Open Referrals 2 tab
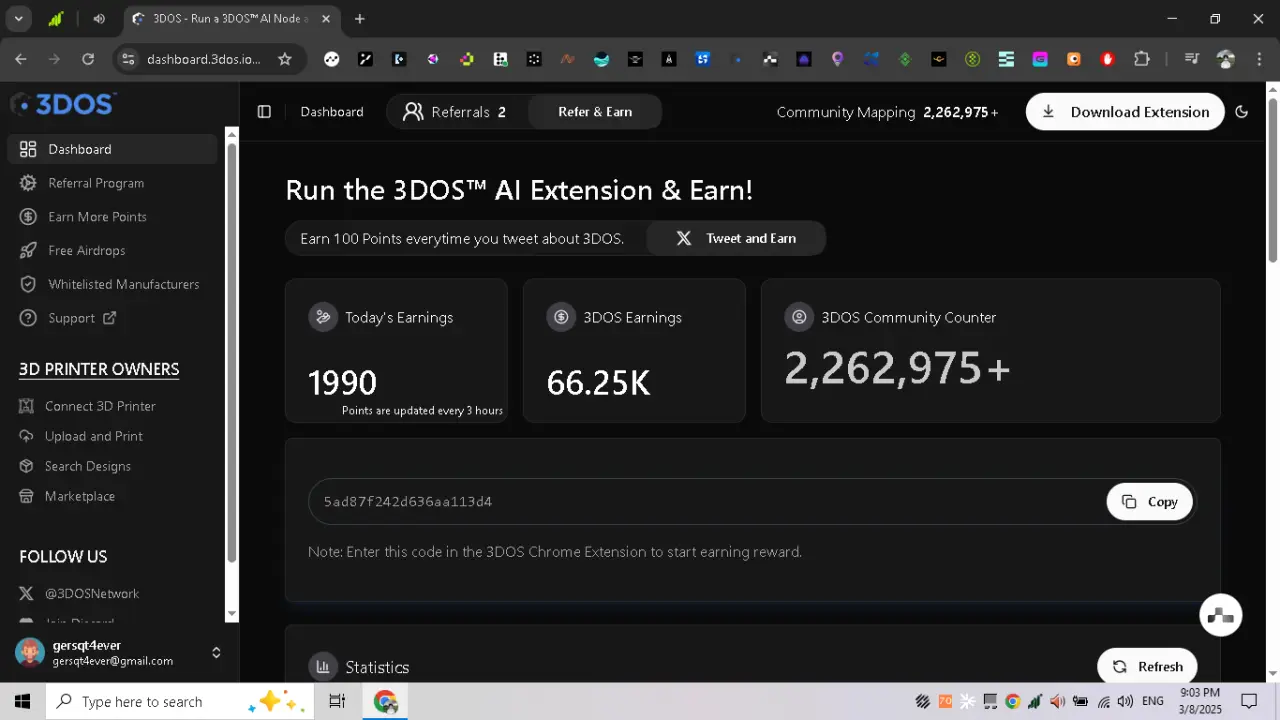The image size is (1280, 720). point(455,112)
